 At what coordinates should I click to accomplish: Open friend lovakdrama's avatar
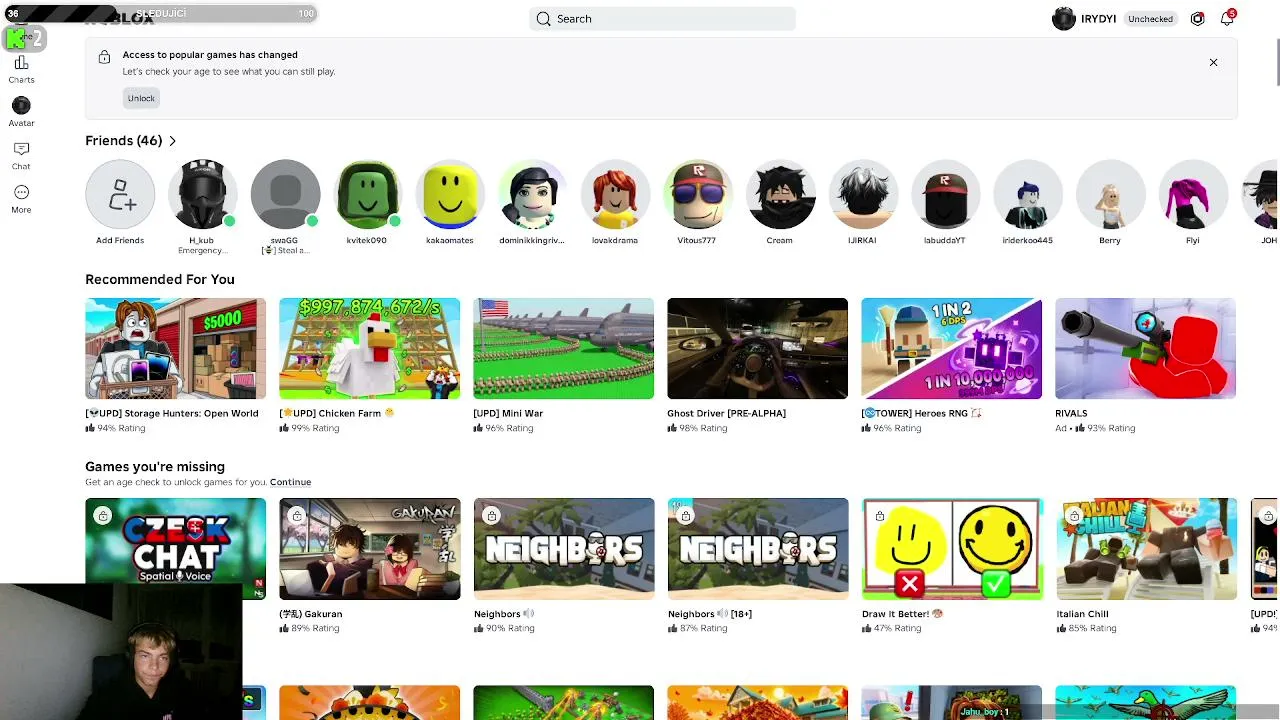[615, 194]
